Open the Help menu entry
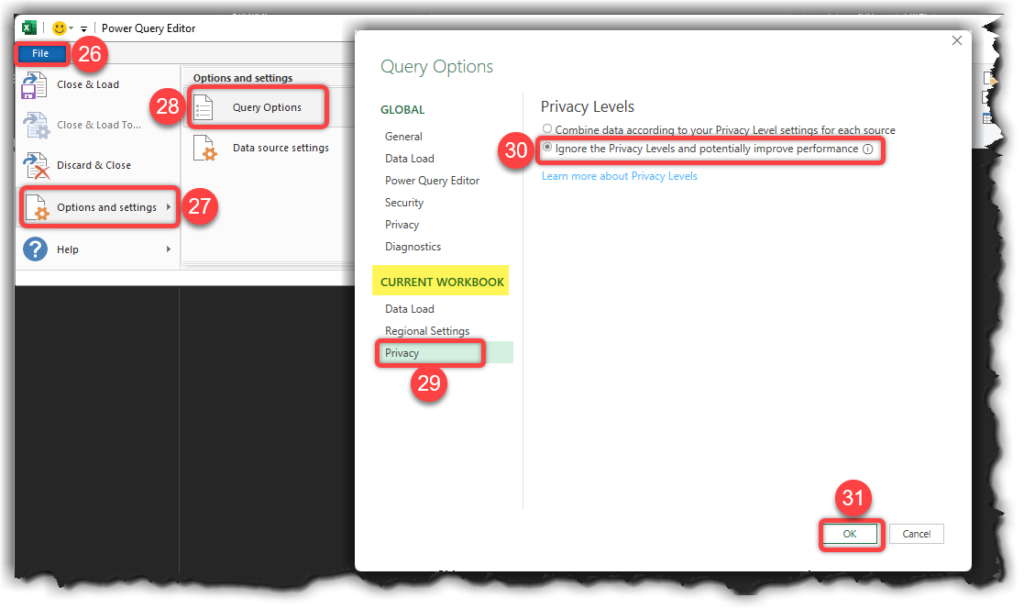The height and width of the screenshot is (609, 1024). point(67,249)
